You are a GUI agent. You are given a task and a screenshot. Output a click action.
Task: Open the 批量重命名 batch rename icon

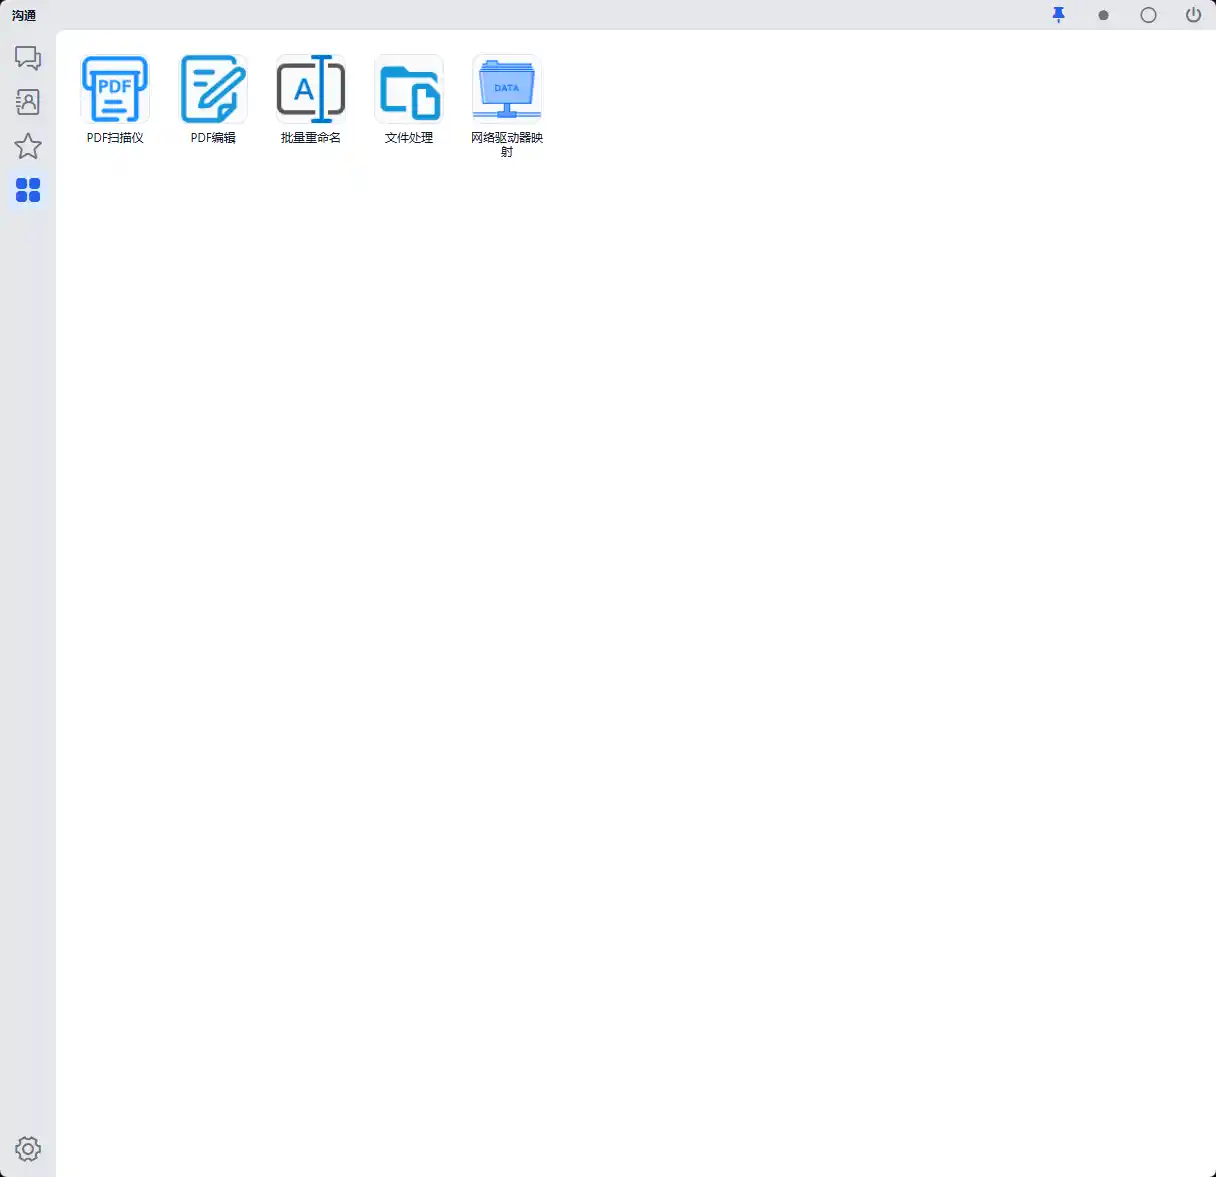click(x=311, y=89)
